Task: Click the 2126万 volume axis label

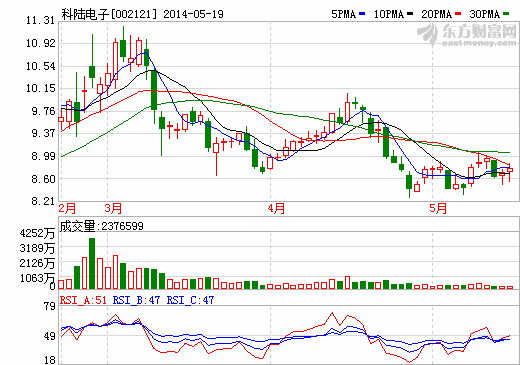Action: (x=37, y=263)
